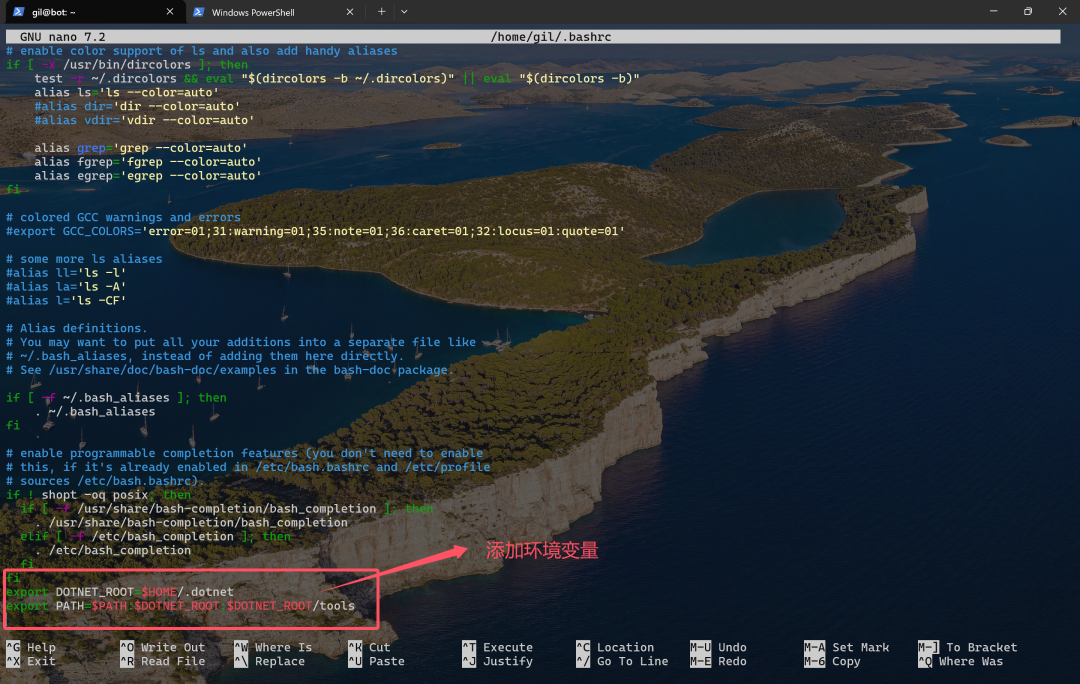Click the ^G Help shortcut
Screen dimensions: 1080x684
click(x=31, y=647)
